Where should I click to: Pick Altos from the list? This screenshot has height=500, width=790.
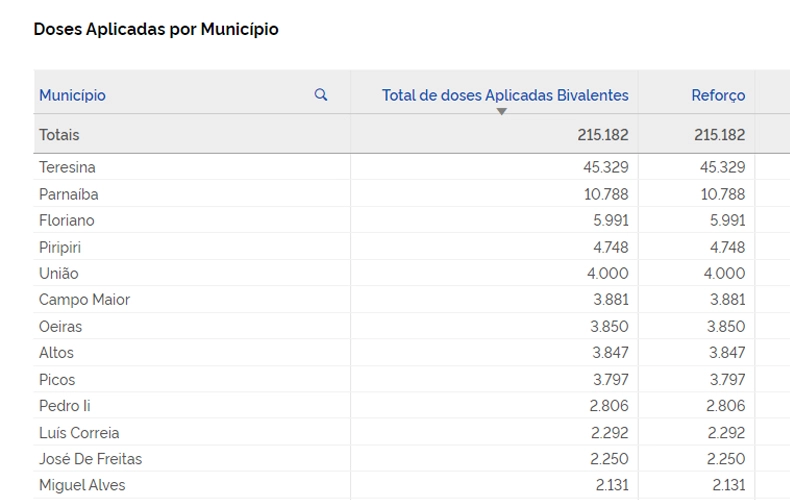pos(56,353)
